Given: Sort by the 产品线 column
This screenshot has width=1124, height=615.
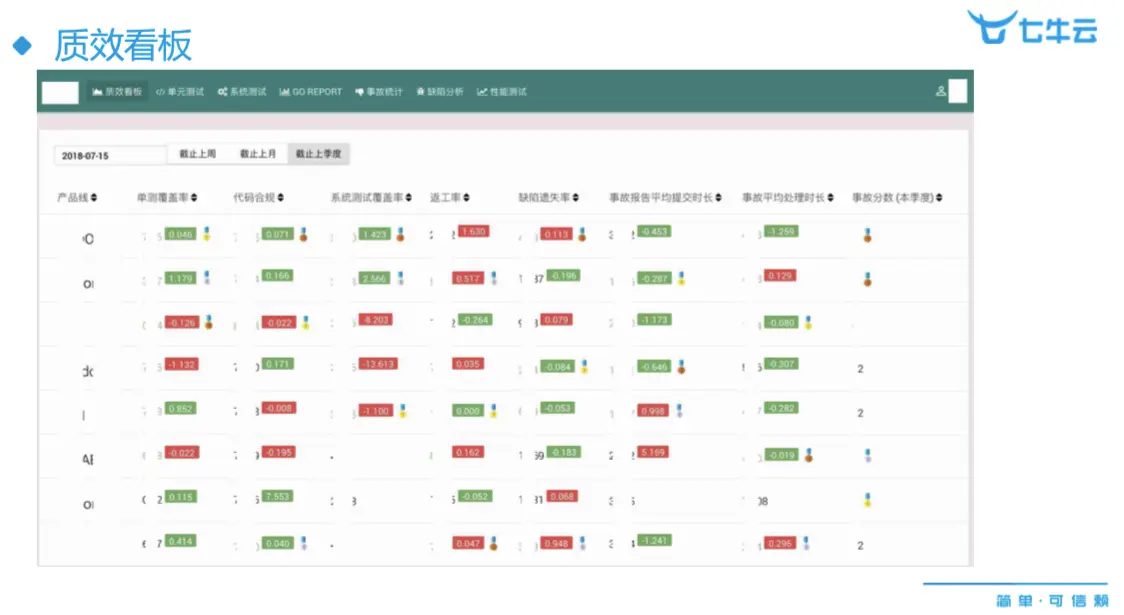Looking at the screenshot, I should [x=77, y=197].
